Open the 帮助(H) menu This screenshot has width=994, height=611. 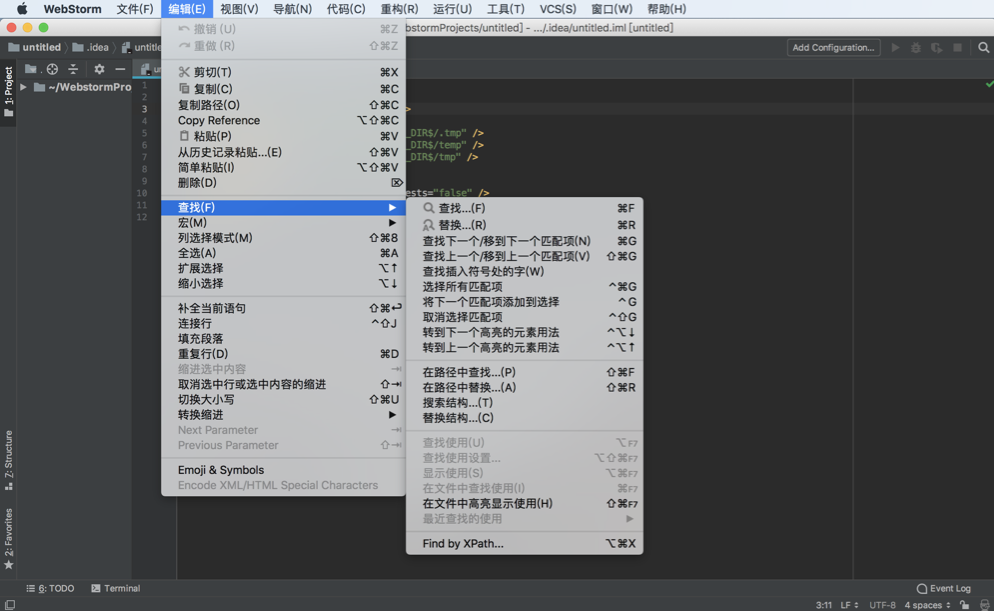[x=666, y=9]
